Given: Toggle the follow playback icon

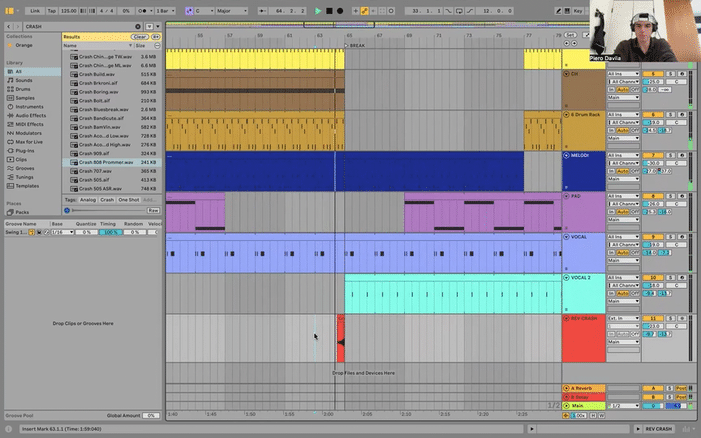Looking at the screenshot, I should coord(263,11).
